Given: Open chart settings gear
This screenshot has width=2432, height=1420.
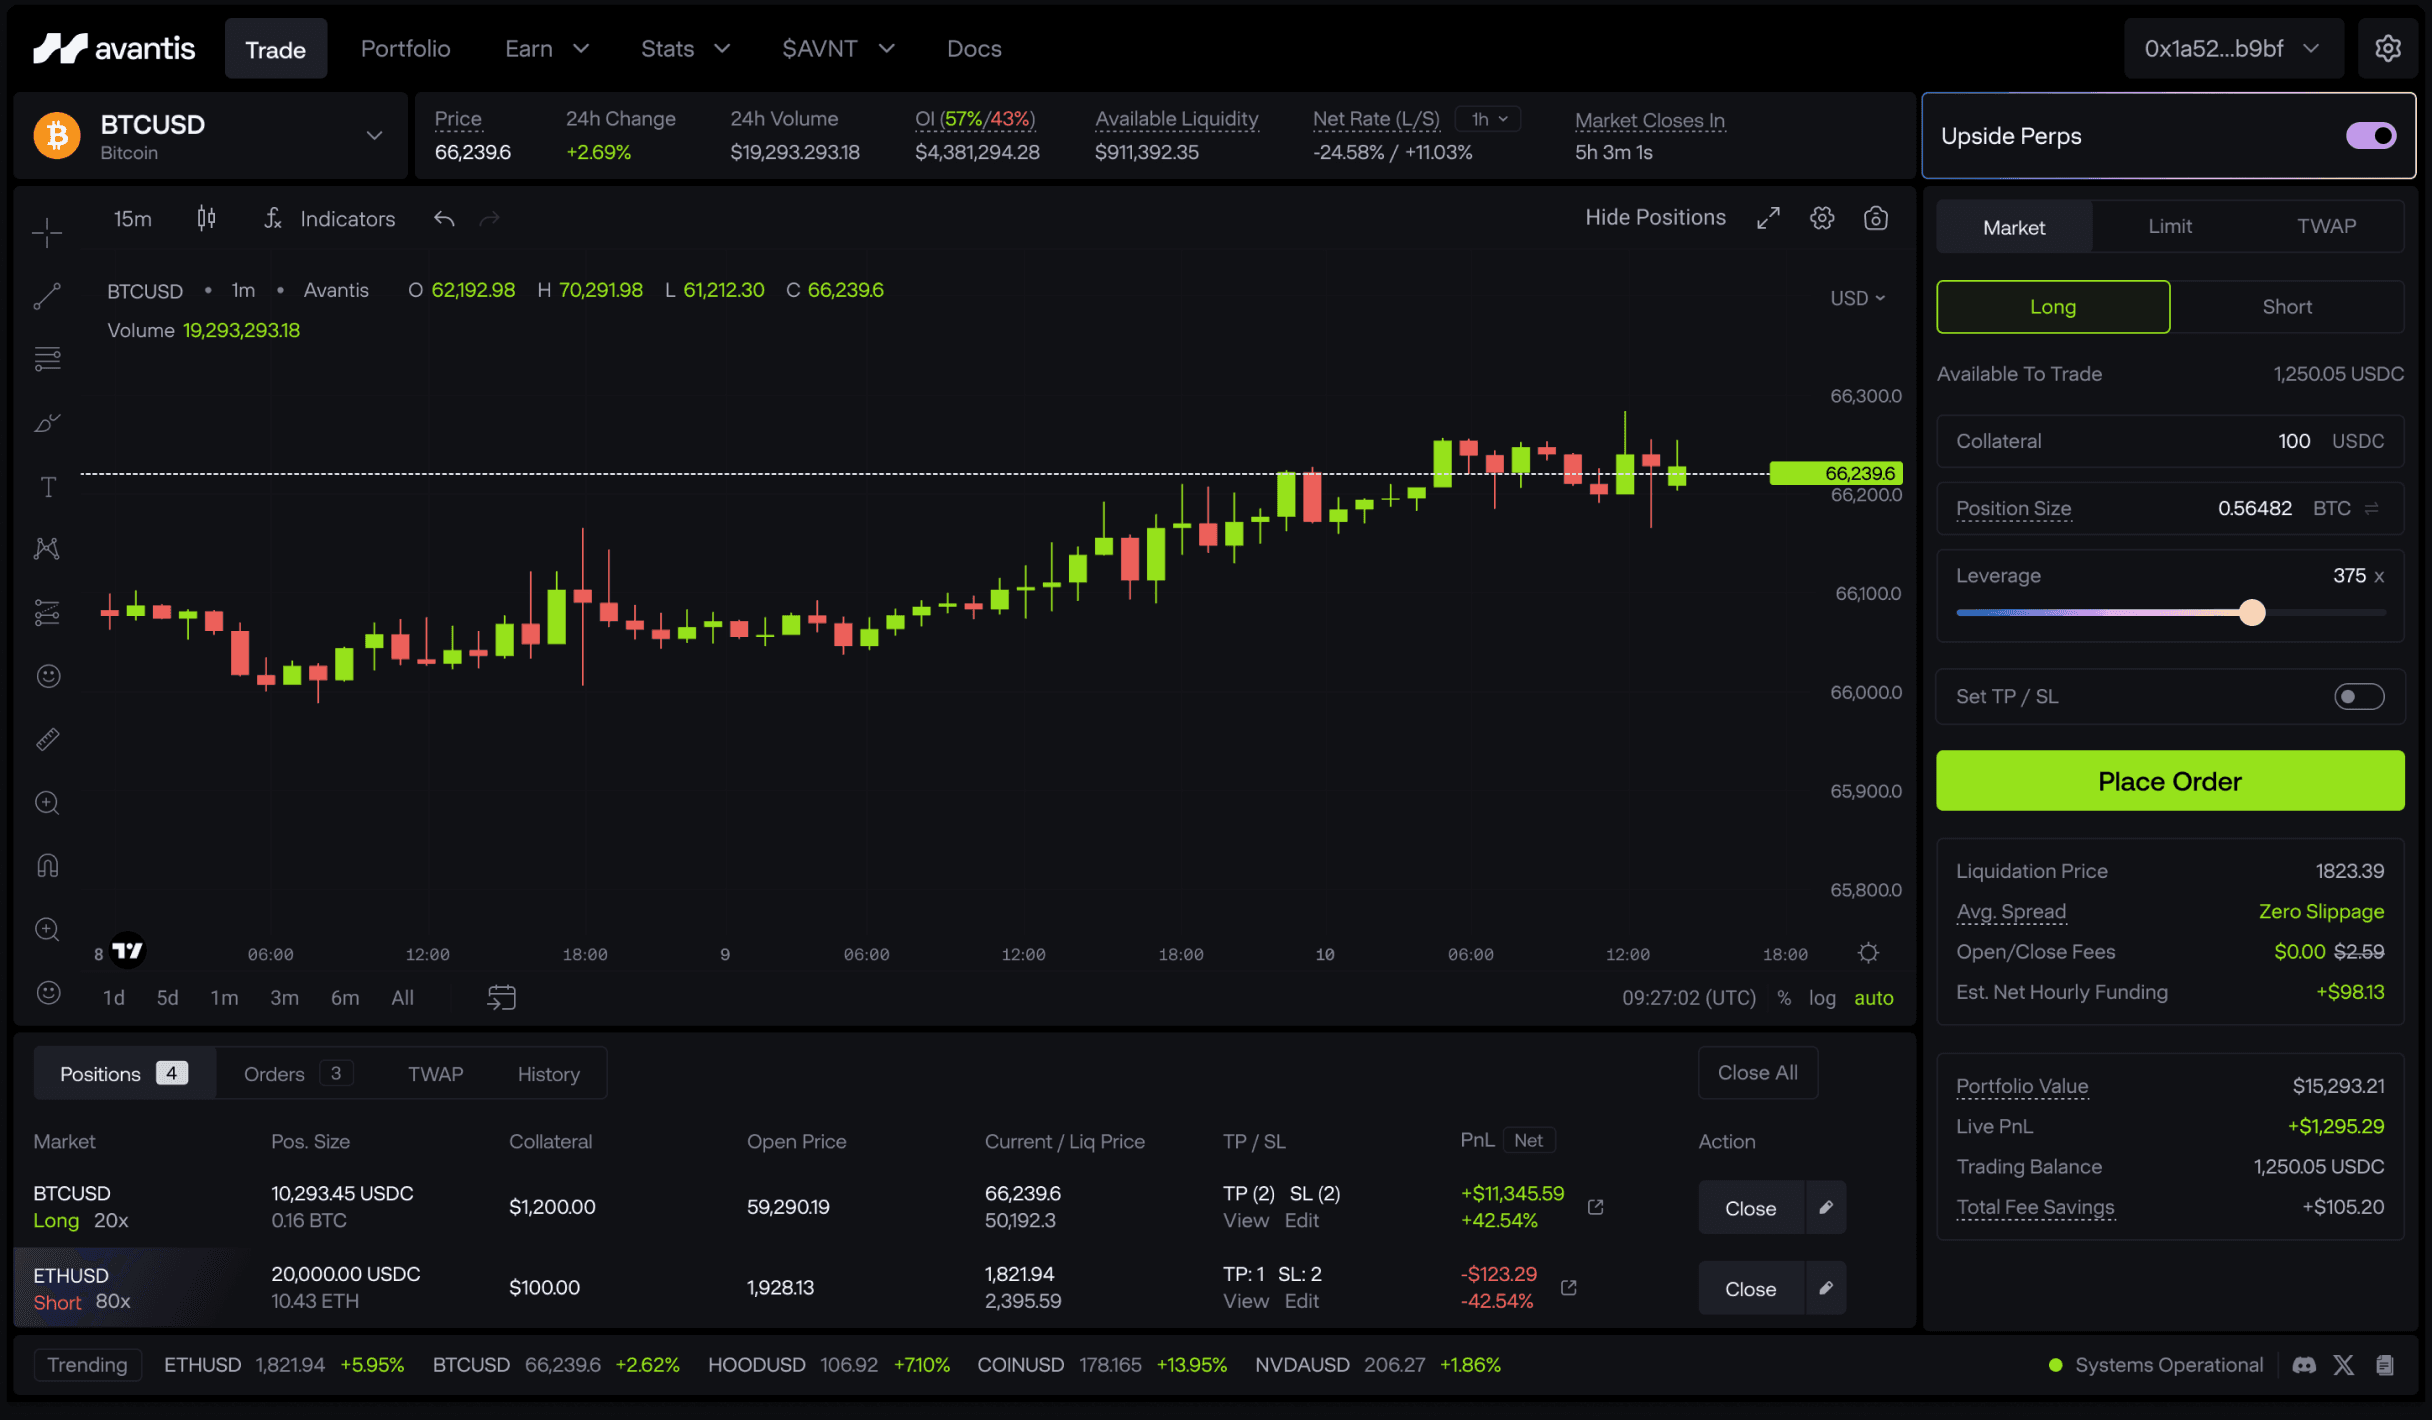Looking at the screenshot, I should tap(1822, 218).
